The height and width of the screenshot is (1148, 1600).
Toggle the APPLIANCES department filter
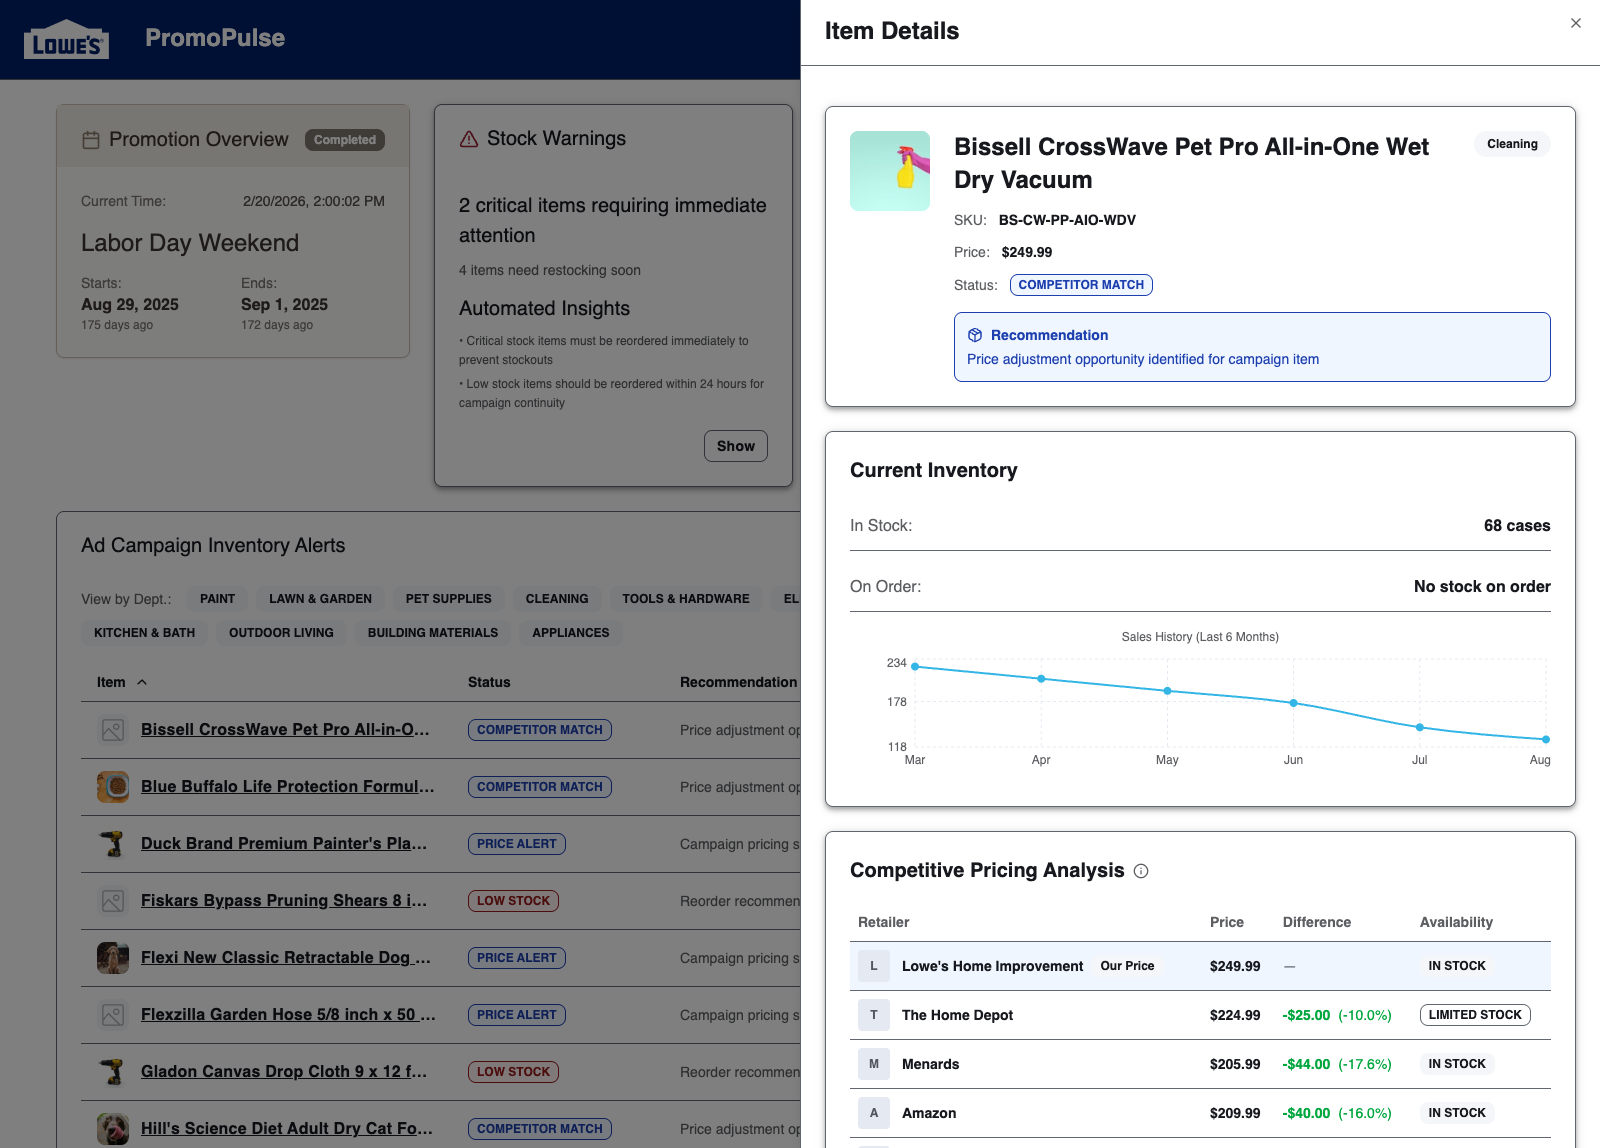[569, 632]
